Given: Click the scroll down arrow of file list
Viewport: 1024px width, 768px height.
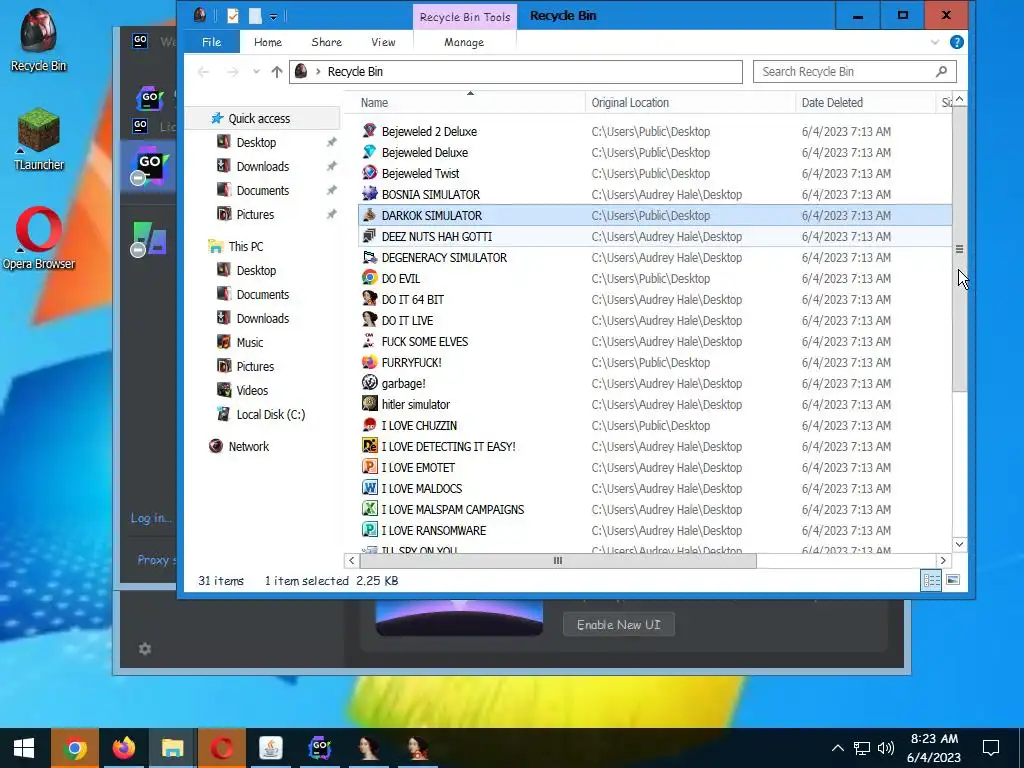Looking at the screenshot, I should pos(959,544).
